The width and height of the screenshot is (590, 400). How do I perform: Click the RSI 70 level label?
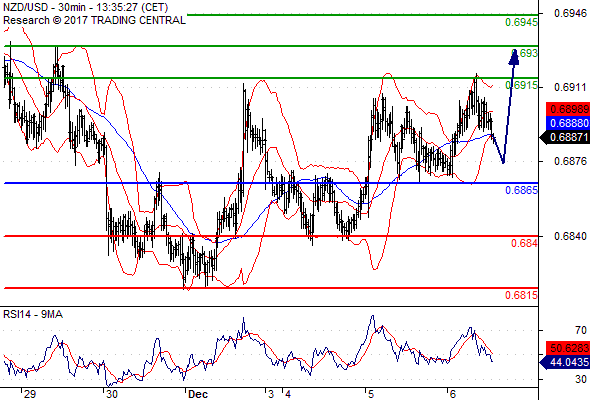[581, 330]
